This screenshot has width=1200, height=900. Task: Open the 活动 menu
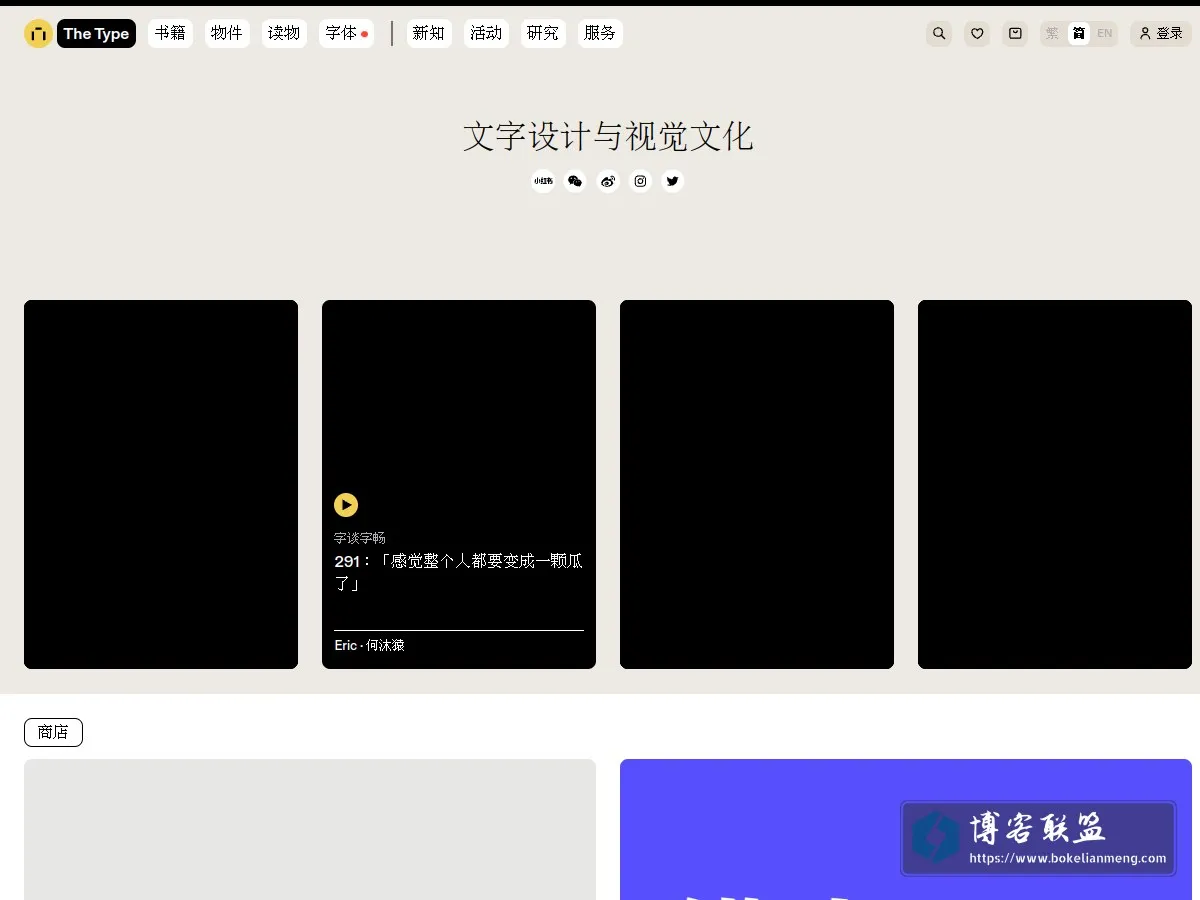coord(486,33)
